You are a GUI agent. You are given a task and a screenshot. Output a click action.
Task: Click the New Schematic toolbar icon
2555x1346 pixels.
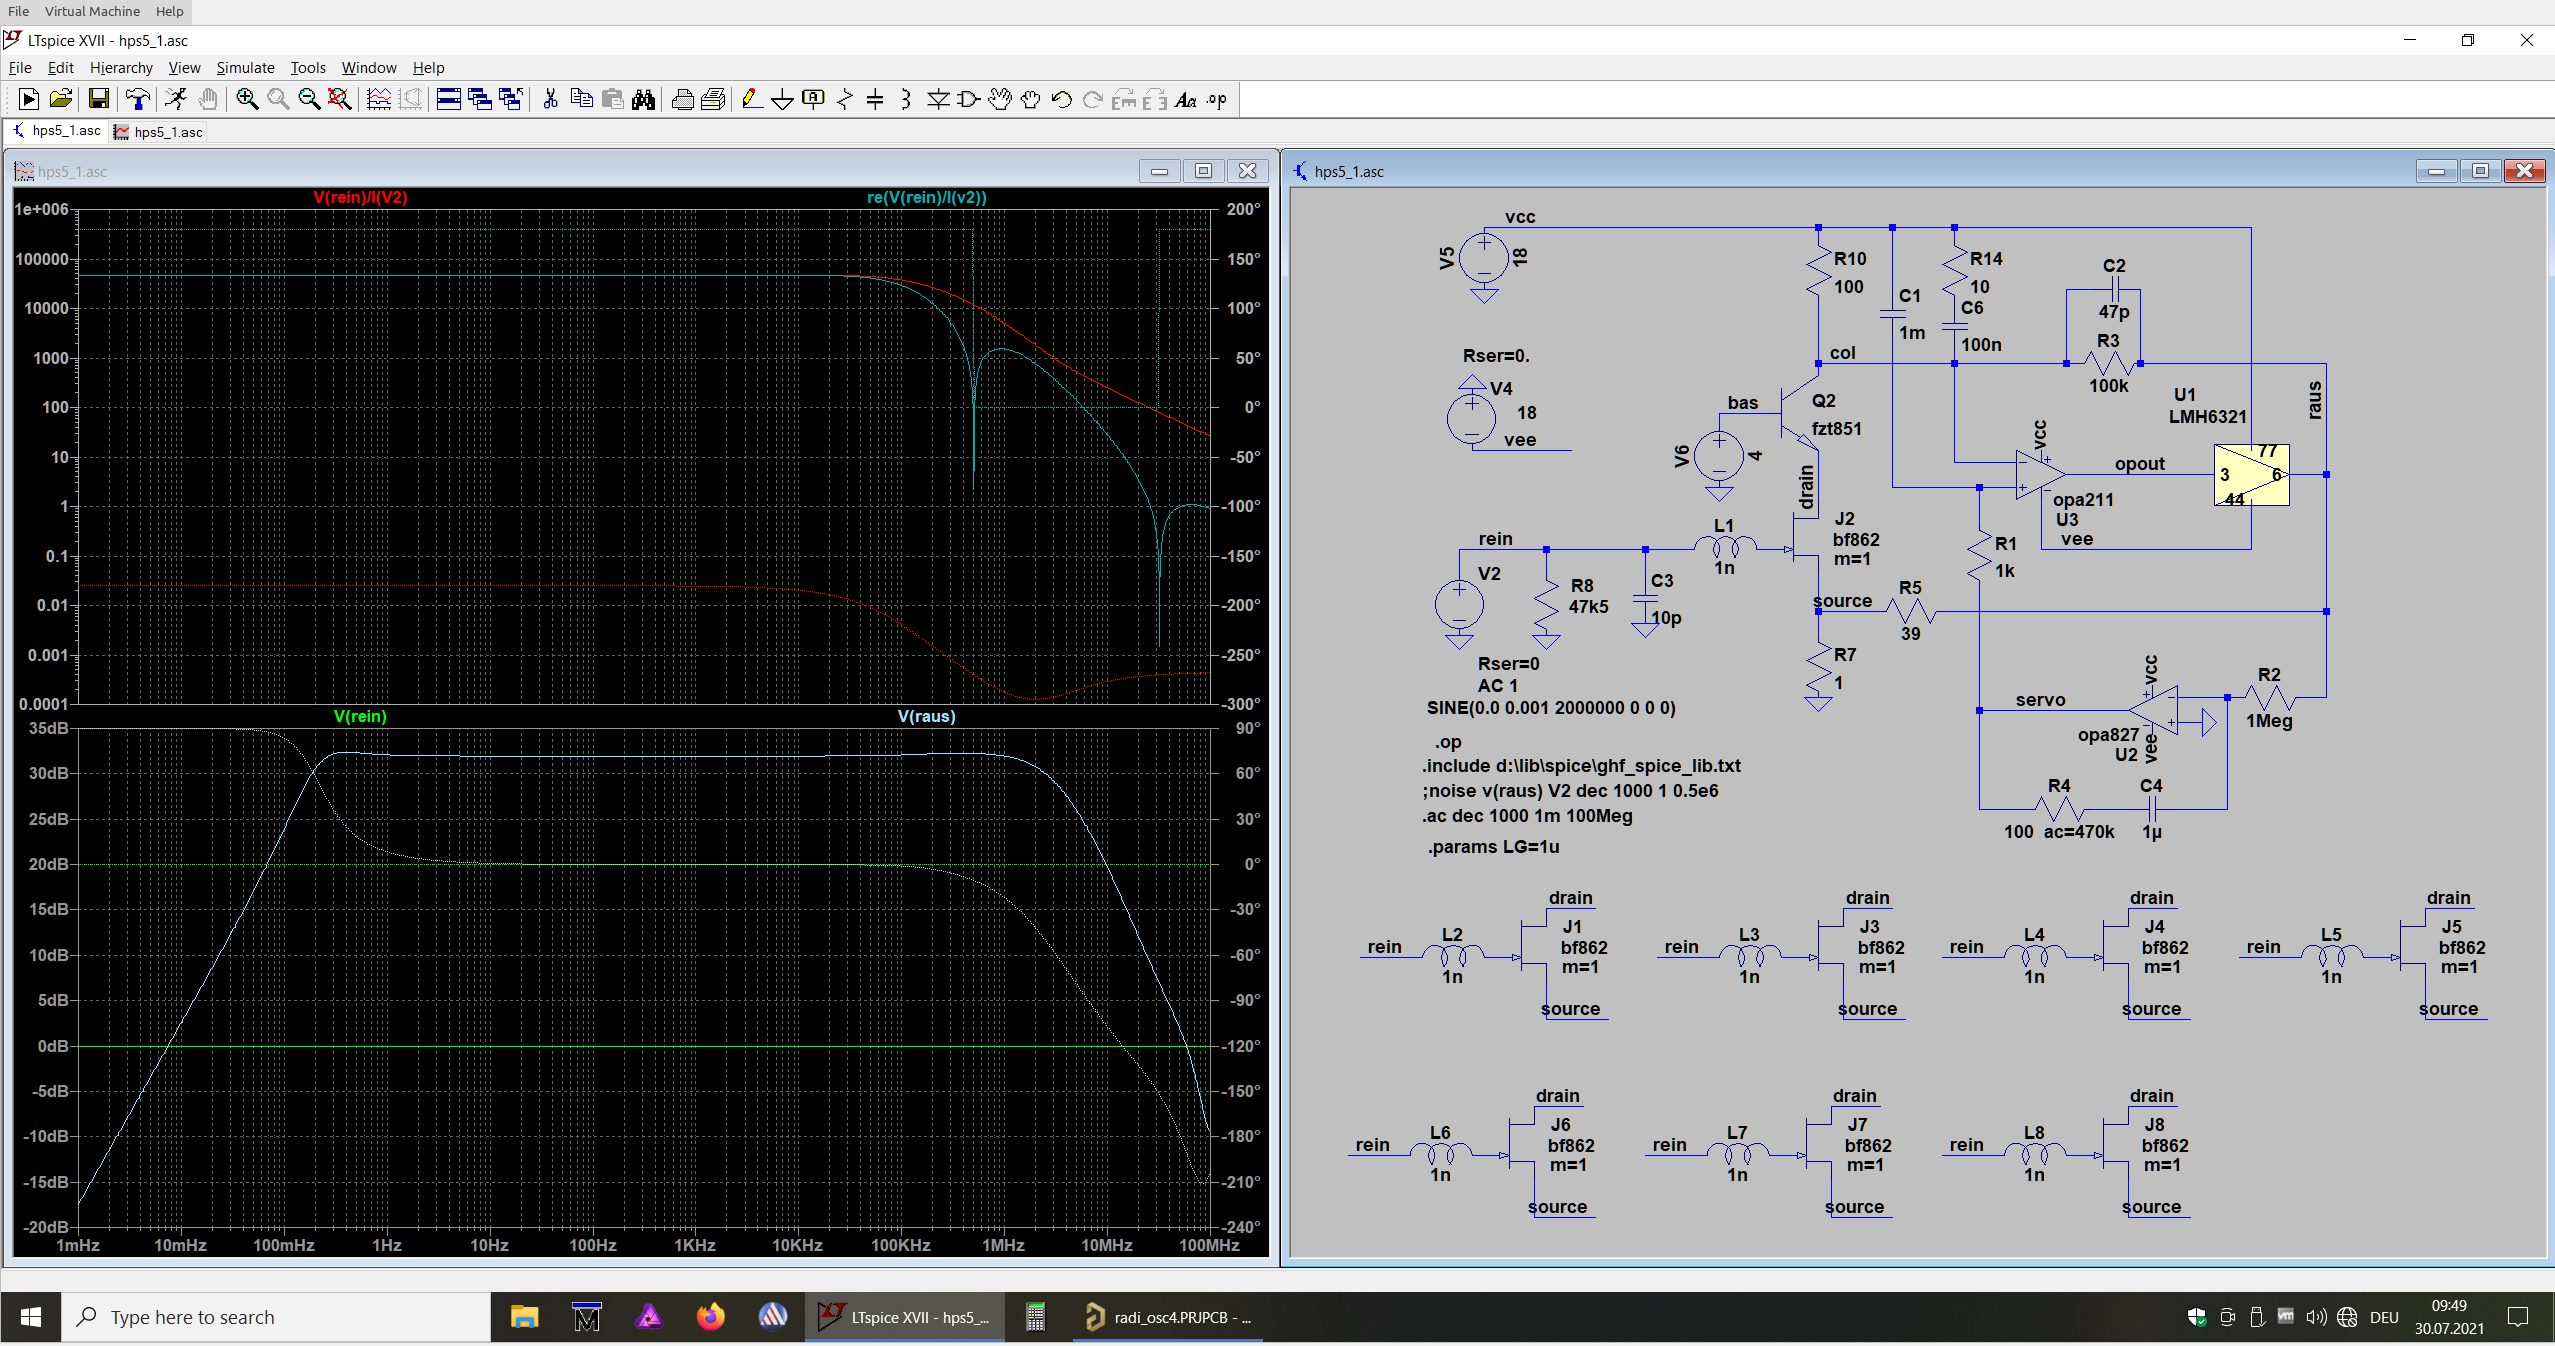coord(29,99)
